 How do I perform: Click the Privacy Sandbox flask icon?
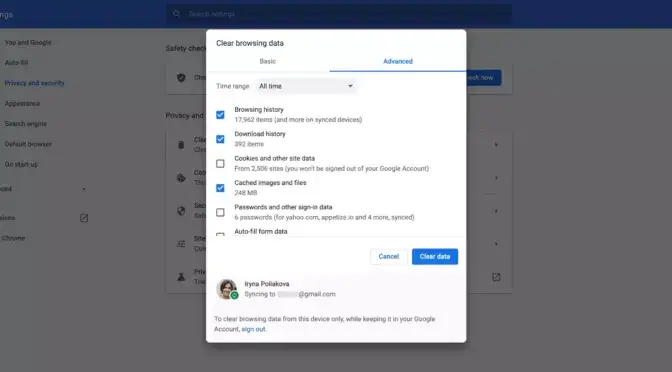[x=181, y=277]
